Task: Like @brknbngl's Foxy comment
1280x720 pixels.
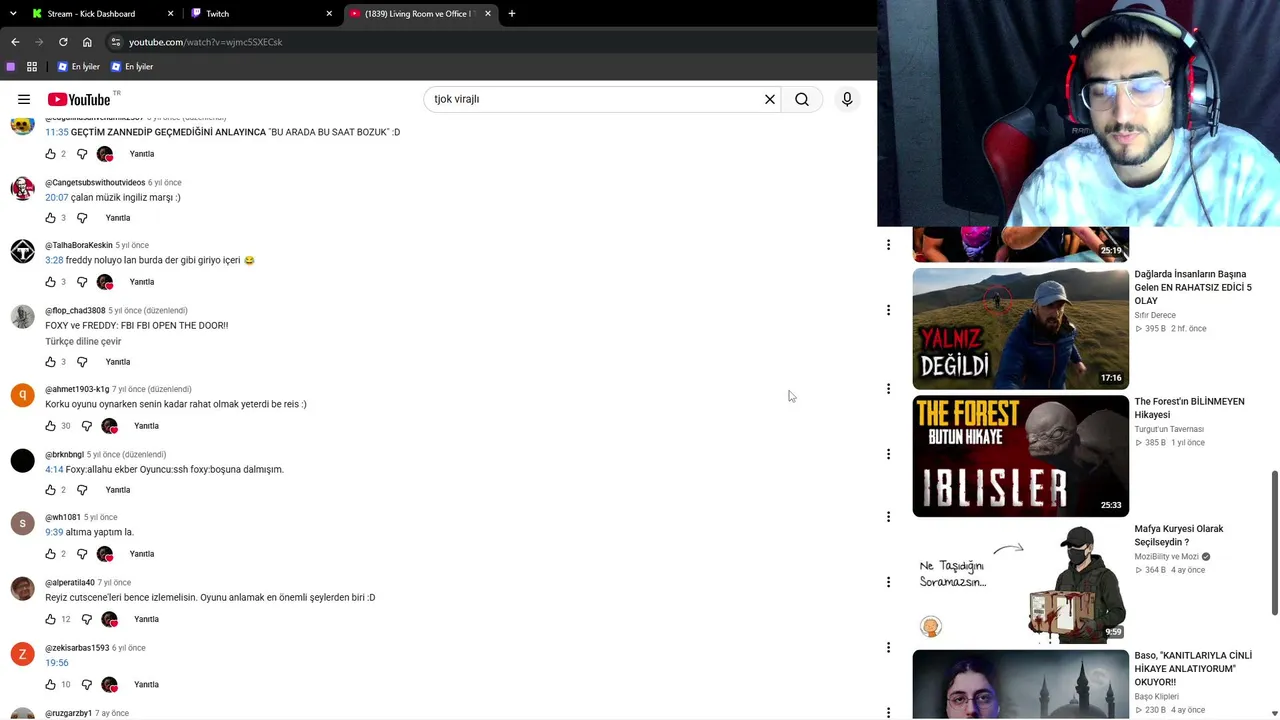Action: pos(50,490)
